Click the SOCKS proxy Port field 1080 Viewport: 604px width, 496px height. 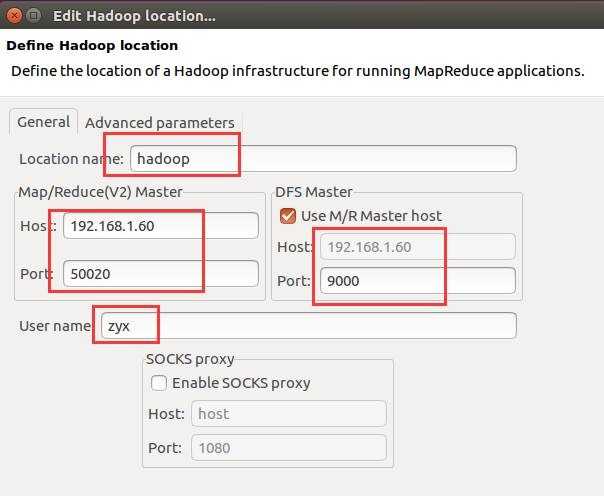point(289,447)
